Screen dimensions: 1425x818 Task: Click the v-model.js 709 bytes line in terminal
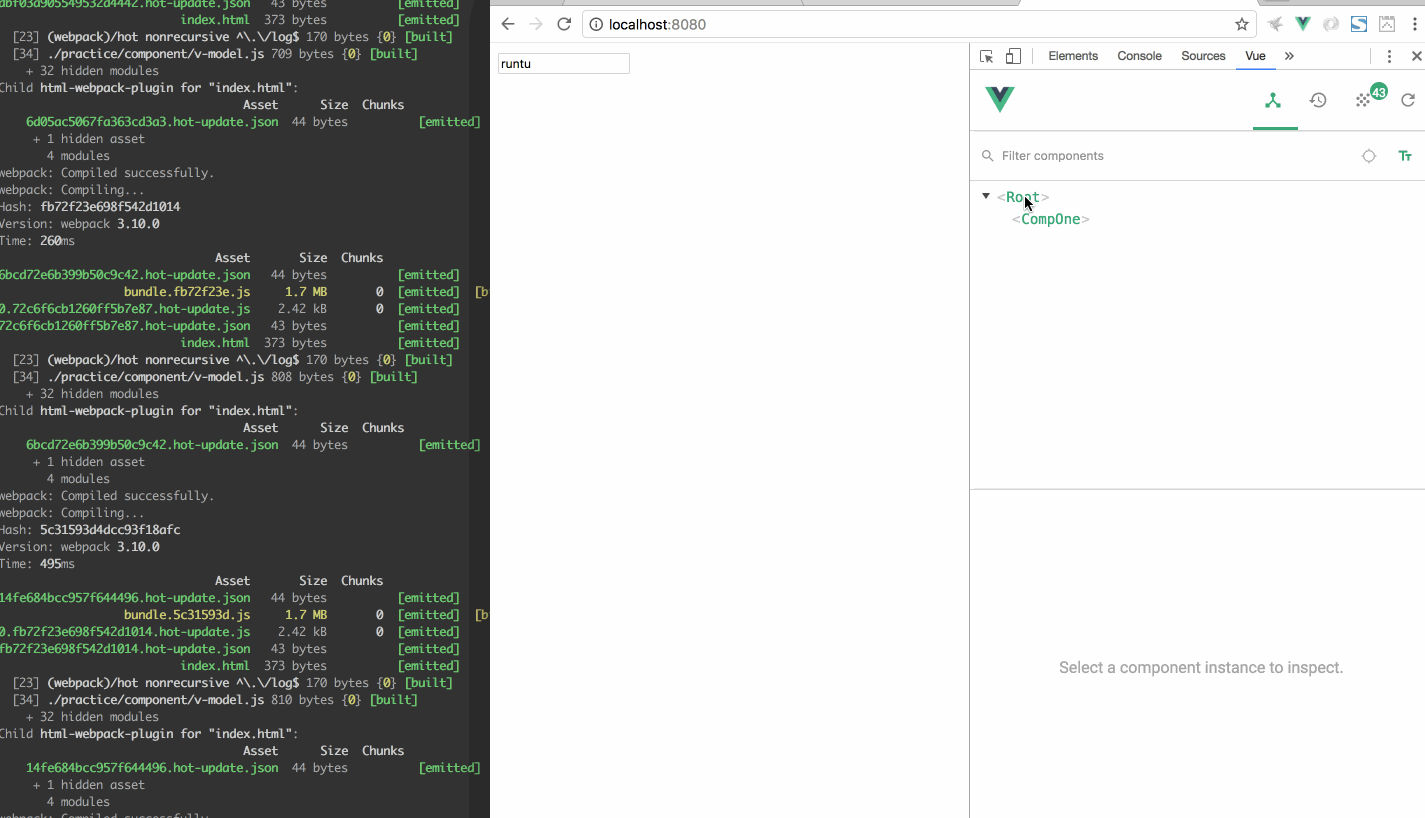pos(215,54)
